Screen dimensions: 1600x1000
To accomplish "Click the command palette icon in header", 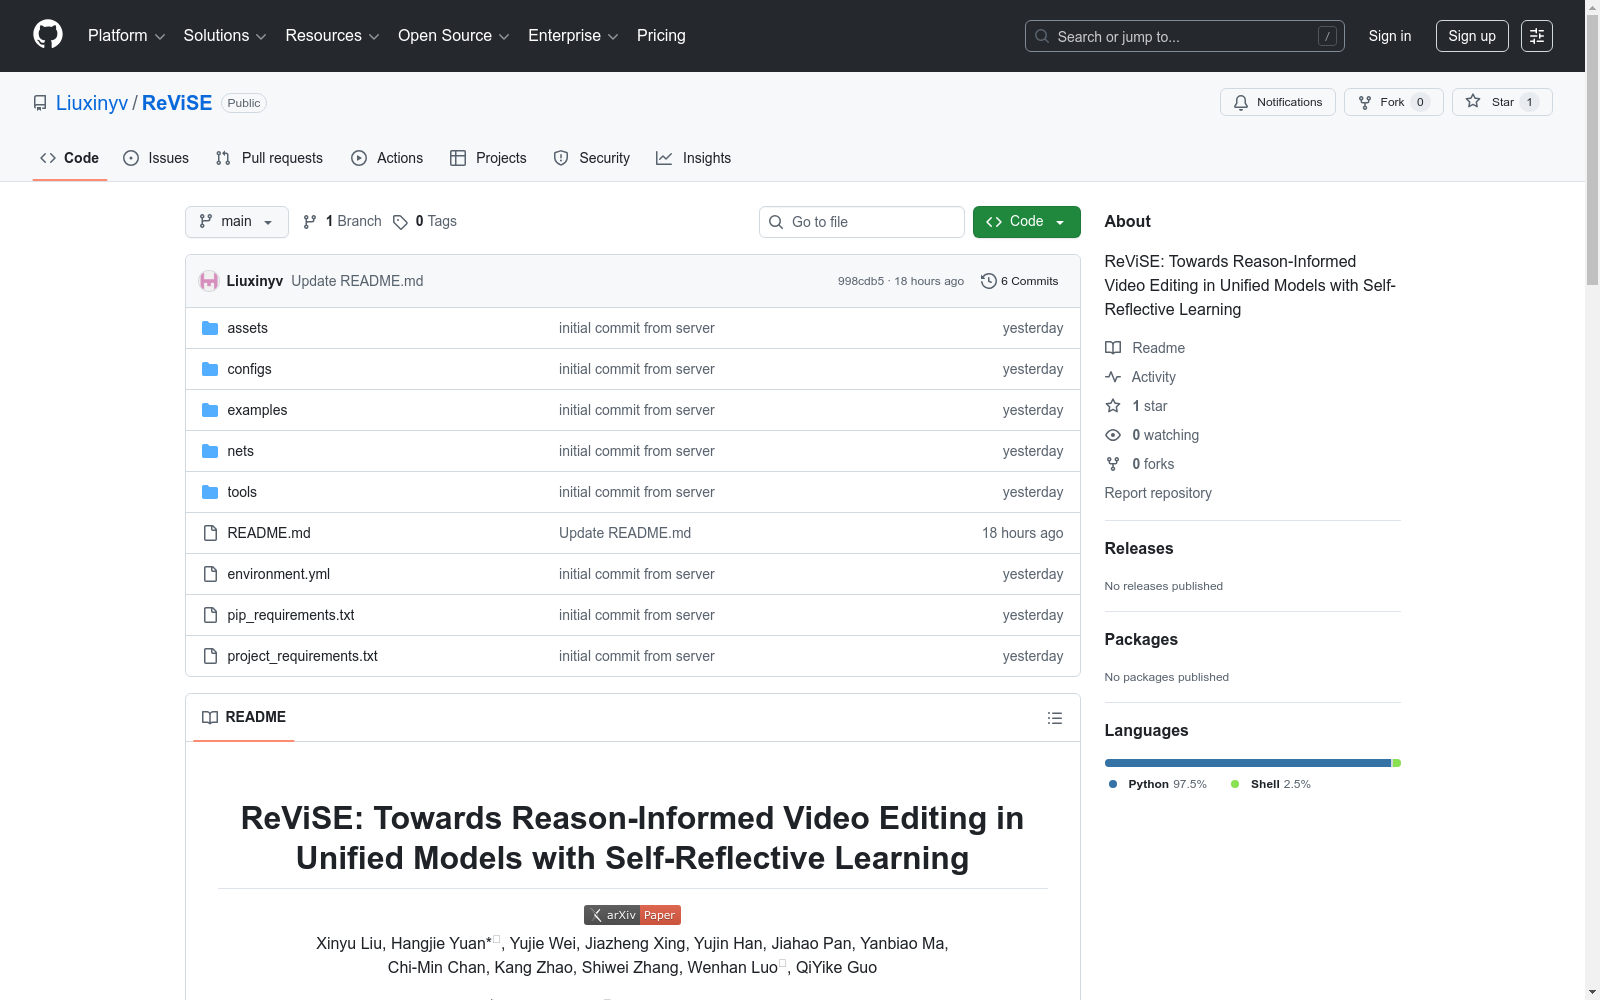I will point(1537,36).
